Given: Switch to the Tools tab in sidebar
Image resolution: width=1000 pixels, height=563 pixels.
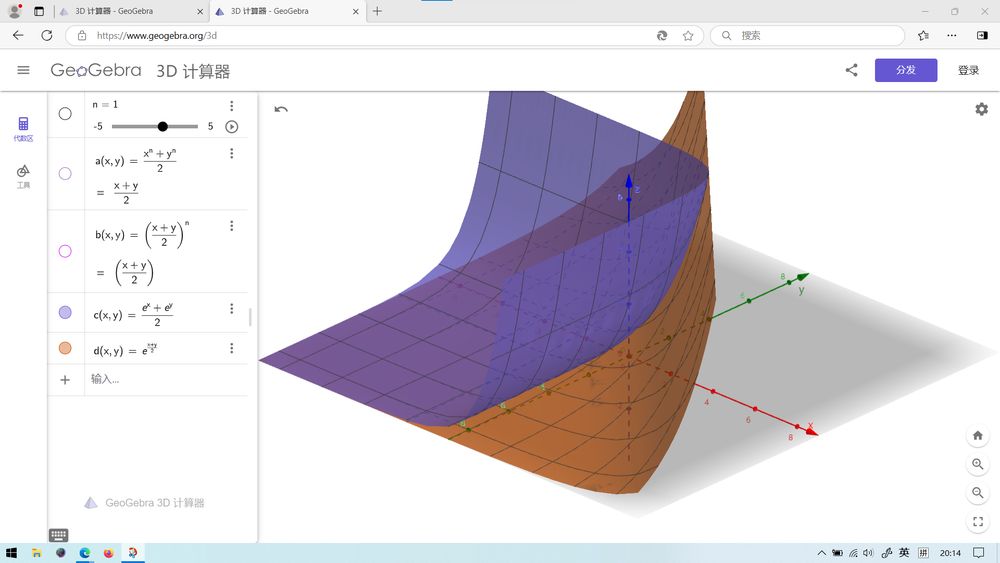Looking at the screenshot, I should pyautogui.click(x=23, y=176).
